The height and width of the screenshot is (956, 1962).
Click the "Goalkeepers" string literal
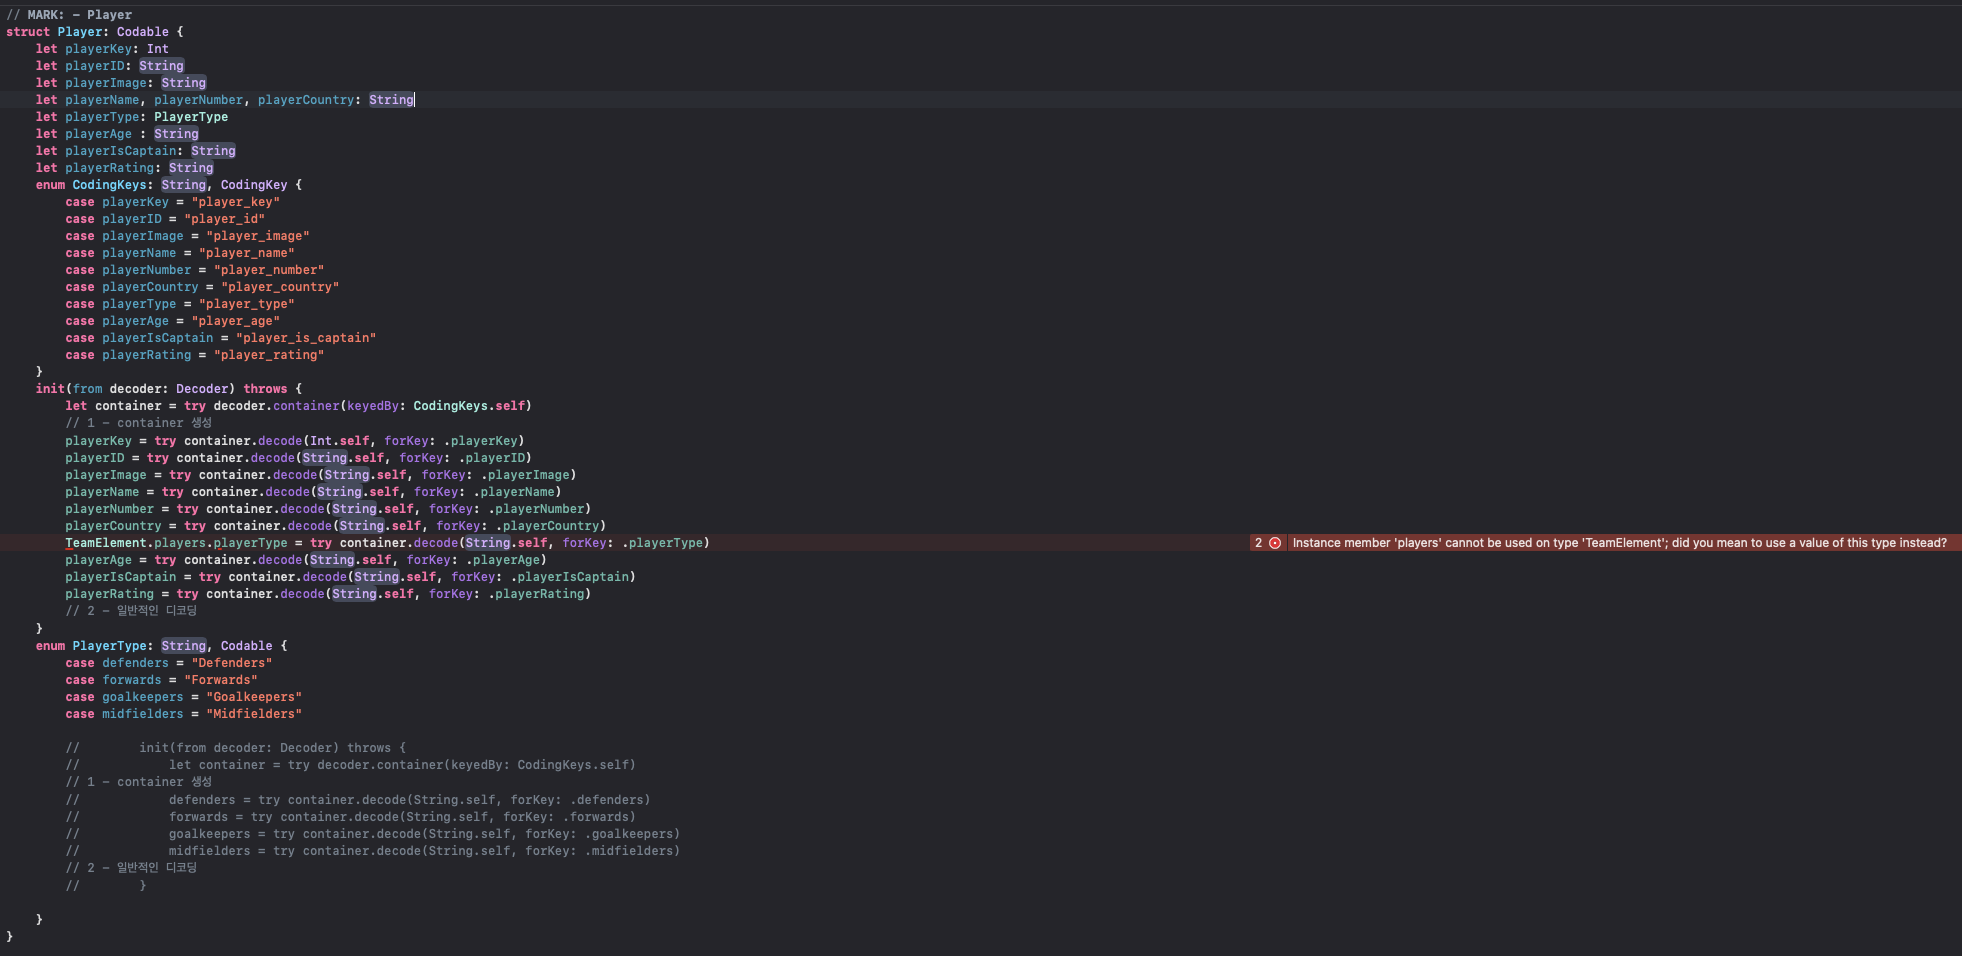[x=254, y=697]
